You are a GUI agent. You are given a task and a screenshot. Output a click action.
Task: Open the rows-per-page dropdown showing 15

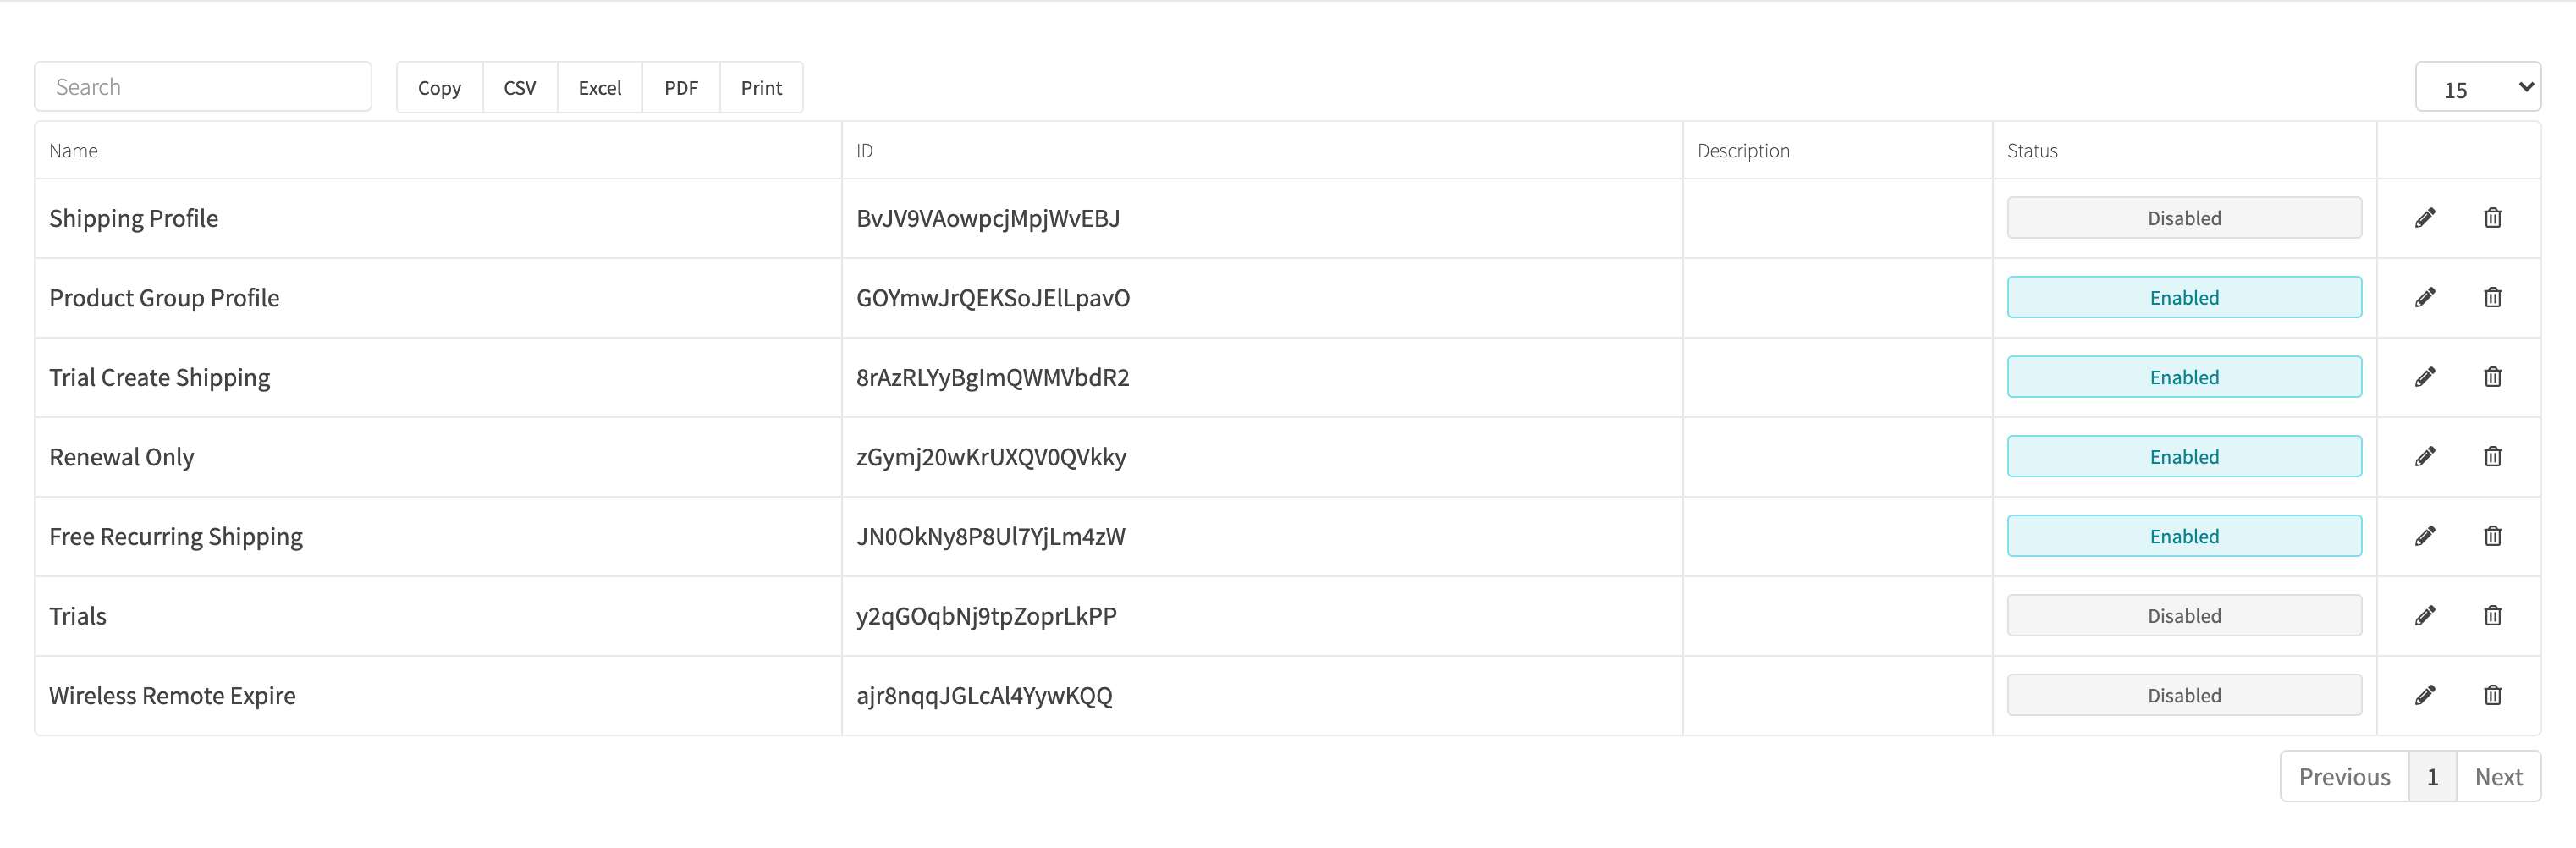[2478, 88]
